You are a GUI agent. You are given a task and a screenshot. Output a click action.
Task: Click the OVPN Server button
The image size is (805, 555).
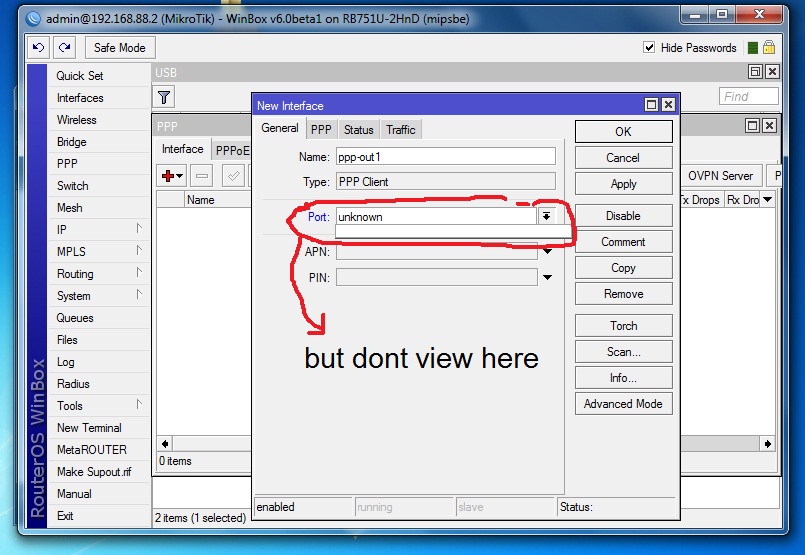720,176
